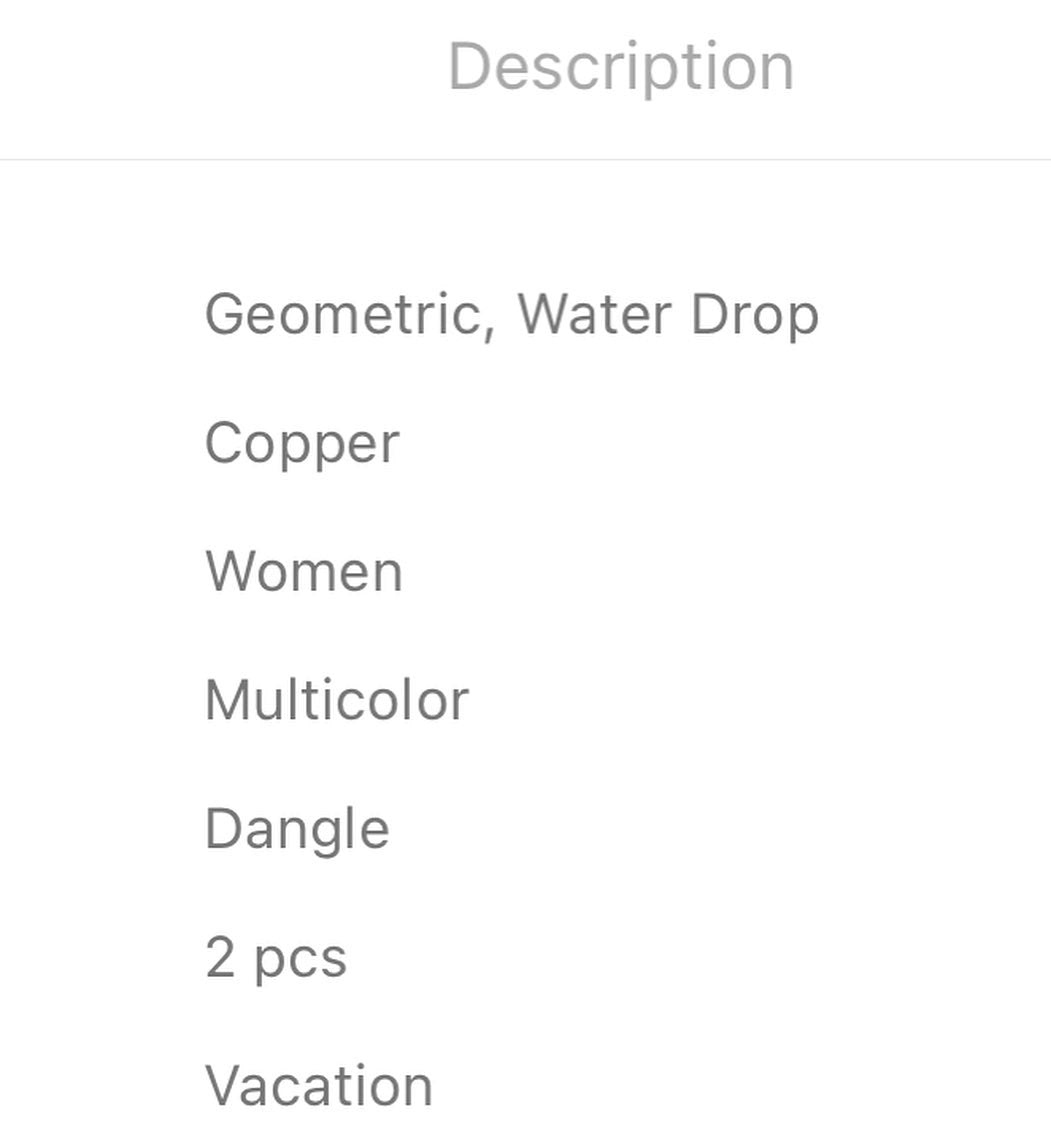The height and width of the screenshot is (1145, 1051).
Task: Click the capital M of Multicolor
Action: tap(227, 700)
